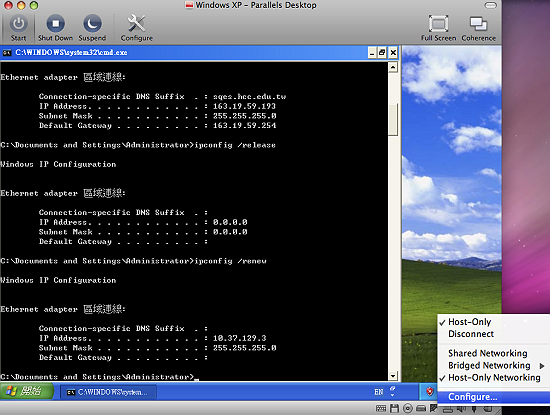The width and height of the screenshot is (550, 415).
Task: Open the cmd.exe window system menu icon
Action: (7, 53)
